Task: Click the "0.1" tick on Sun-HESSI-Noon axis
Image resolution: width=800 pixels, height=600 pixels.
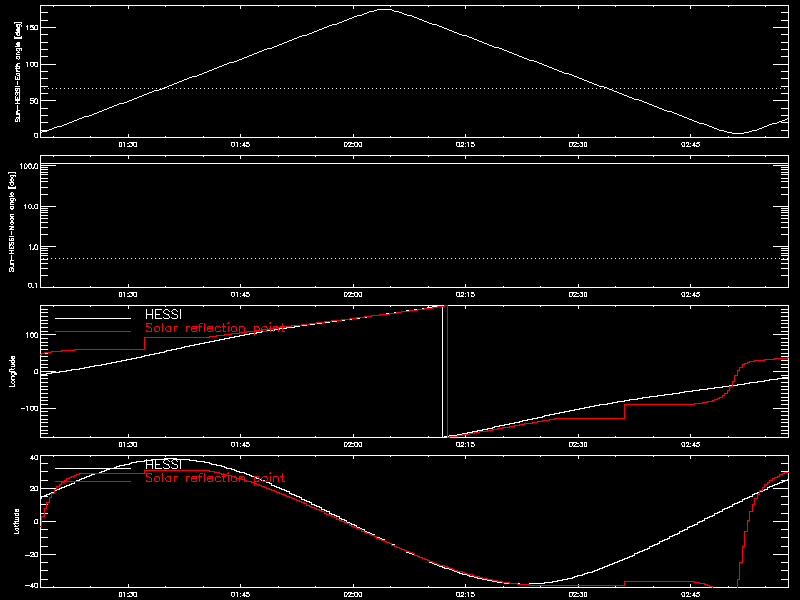Action: [33, 285]
